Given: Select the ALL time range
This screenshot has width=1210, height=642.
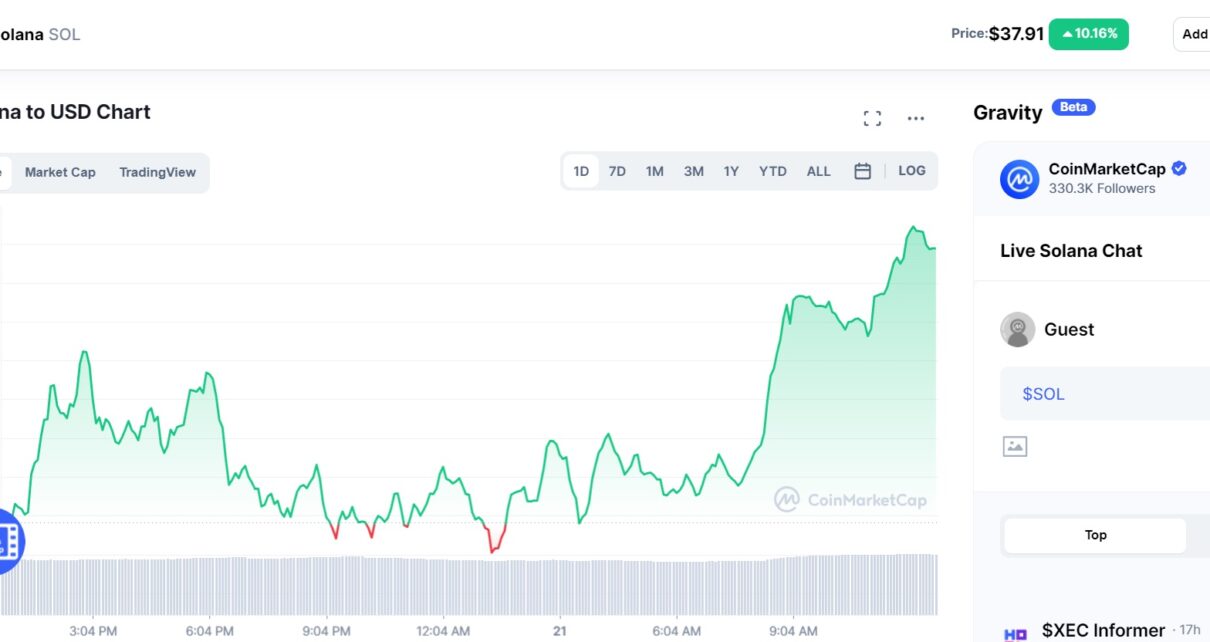Looking at the screenshot, I should (x=819, y=171).
